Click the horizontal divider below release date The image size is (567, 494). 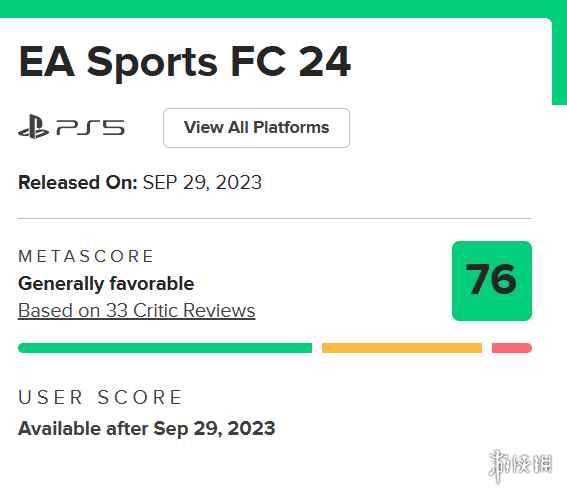[274, 218]
